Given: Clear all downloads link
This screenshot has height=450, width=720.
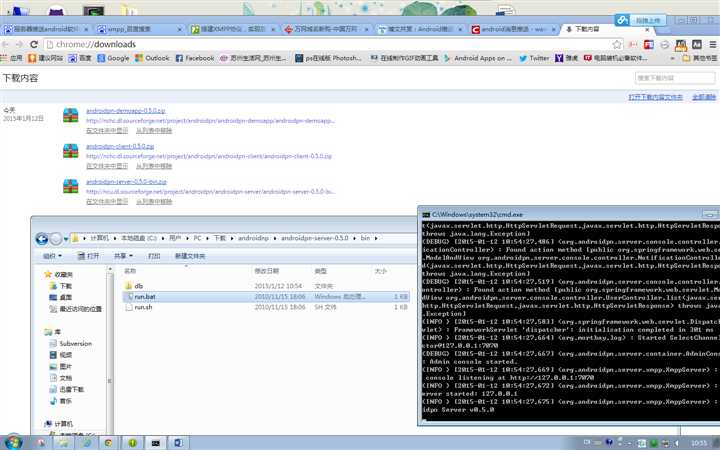Looking at the screenshot, I should [x=704, y=97].
